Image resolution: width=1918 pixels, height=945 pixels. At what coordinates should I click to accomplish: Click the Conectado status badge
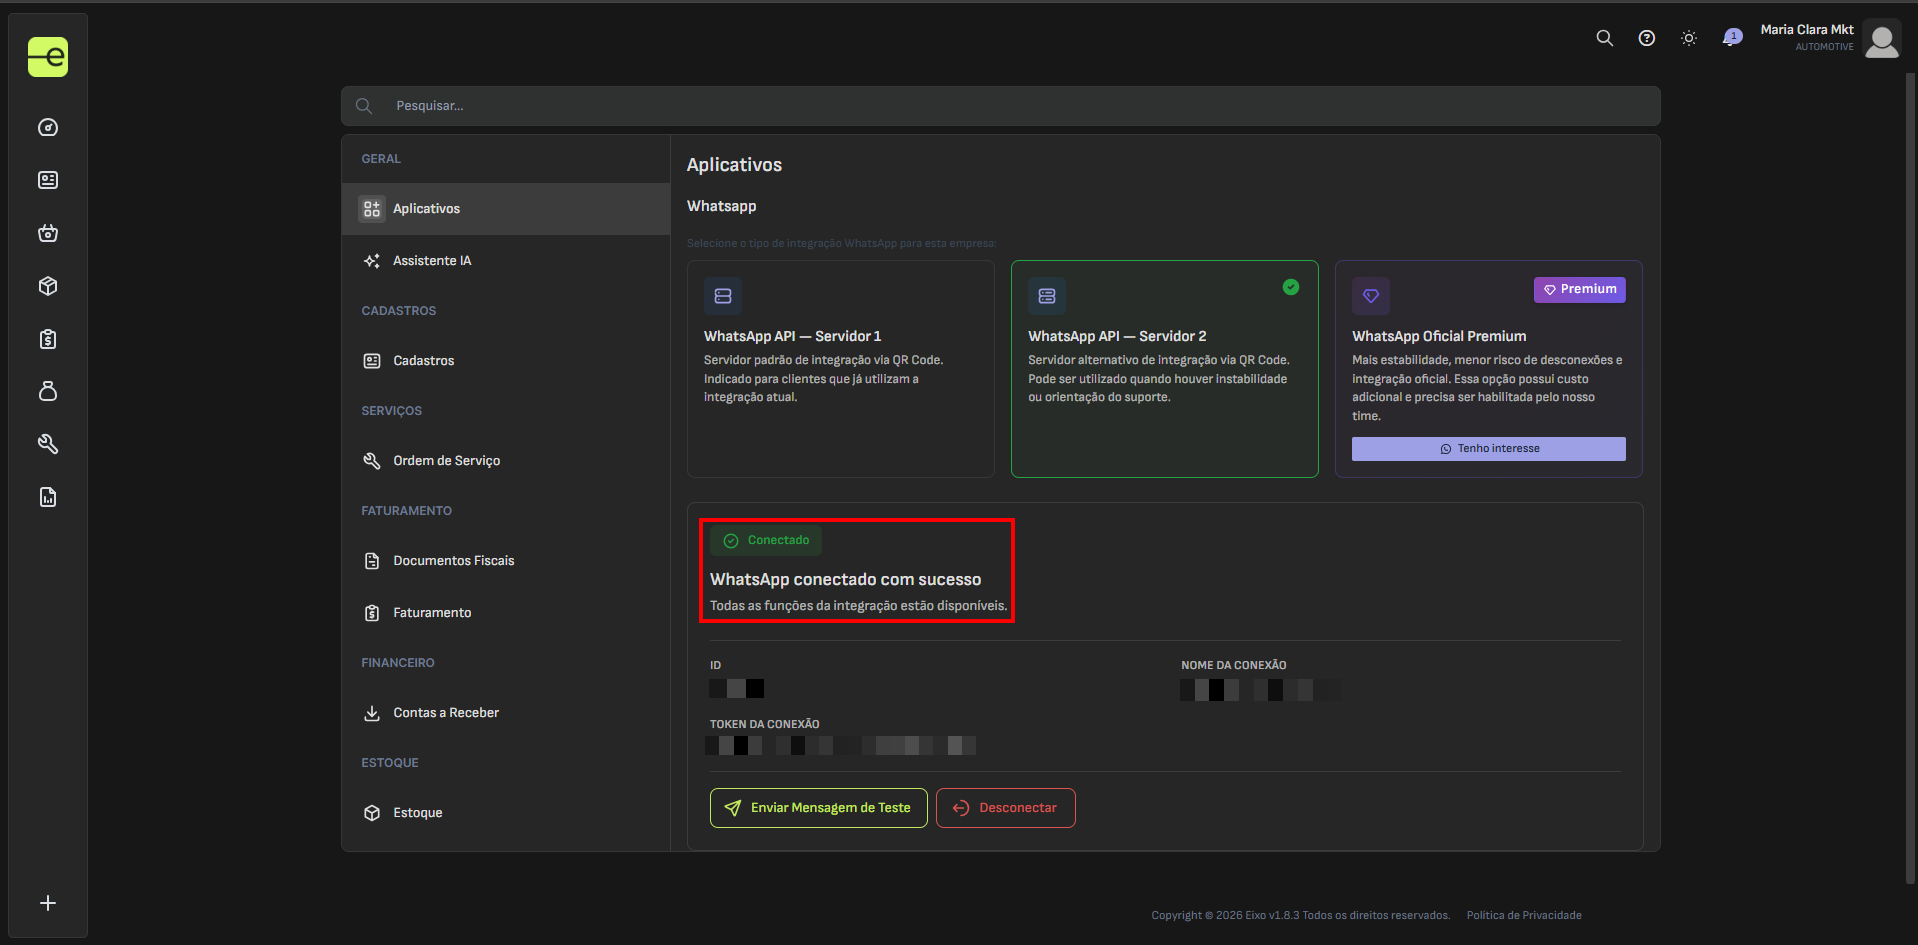pyautogui.click(x=767, y=541)
